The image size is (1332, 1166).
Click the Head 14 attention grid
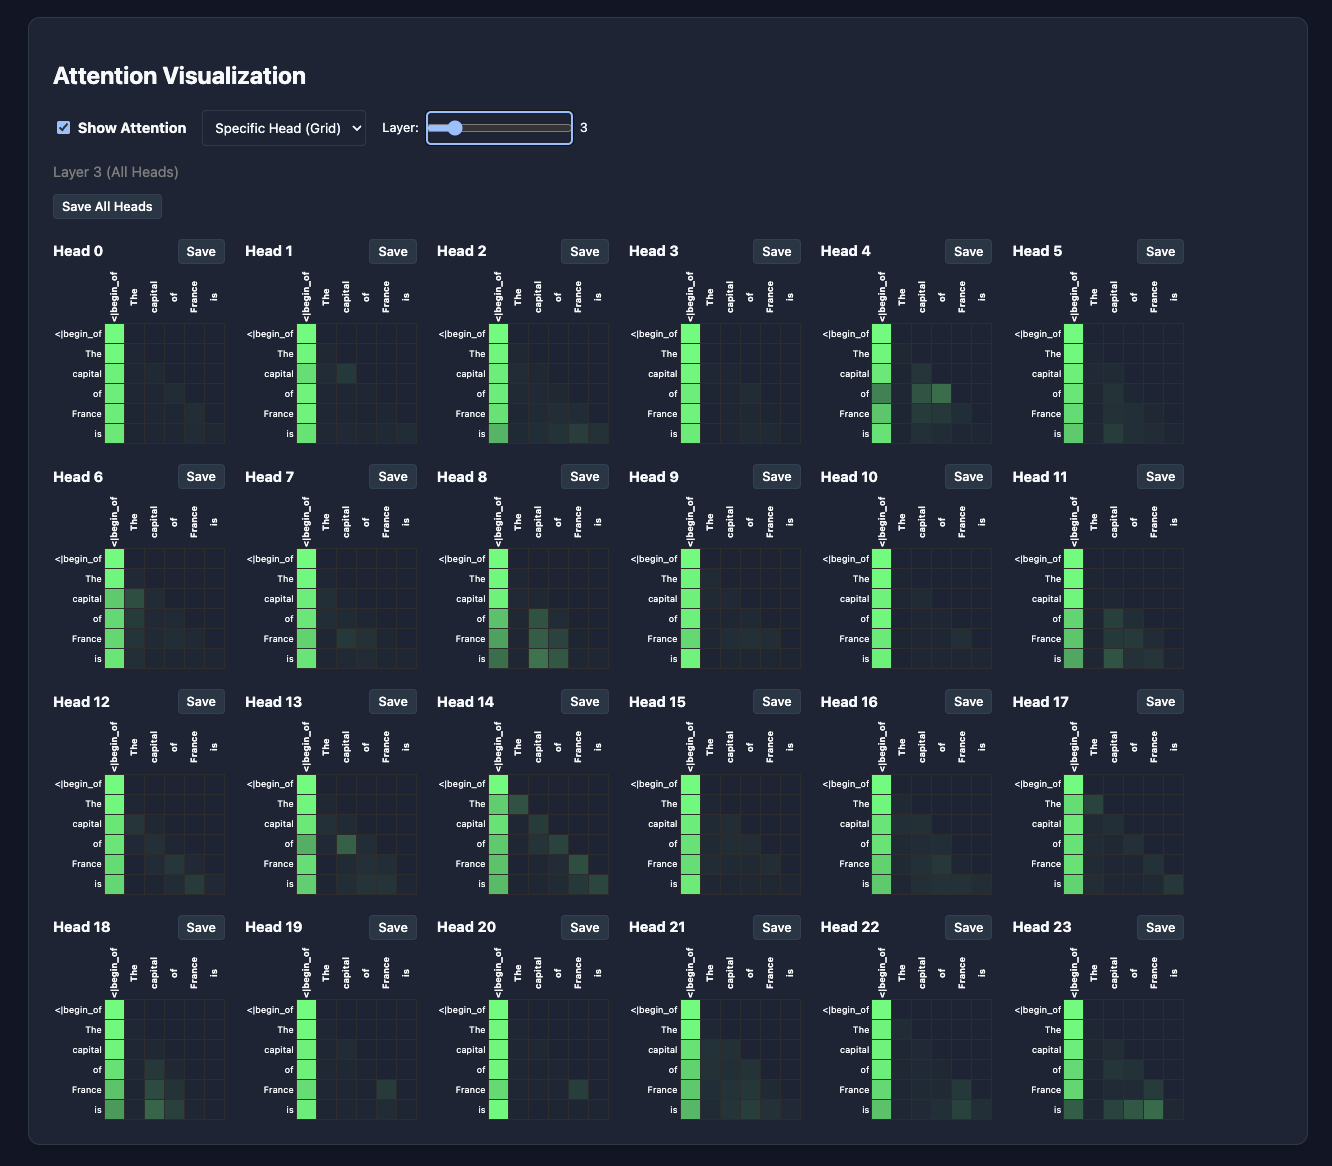pos(548,834)
